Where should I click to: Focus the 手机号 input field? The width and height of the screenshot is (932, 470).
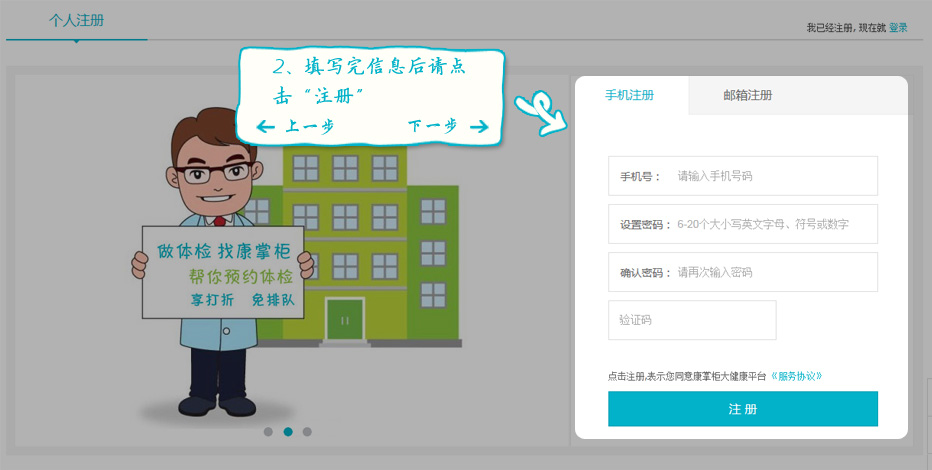742,176
